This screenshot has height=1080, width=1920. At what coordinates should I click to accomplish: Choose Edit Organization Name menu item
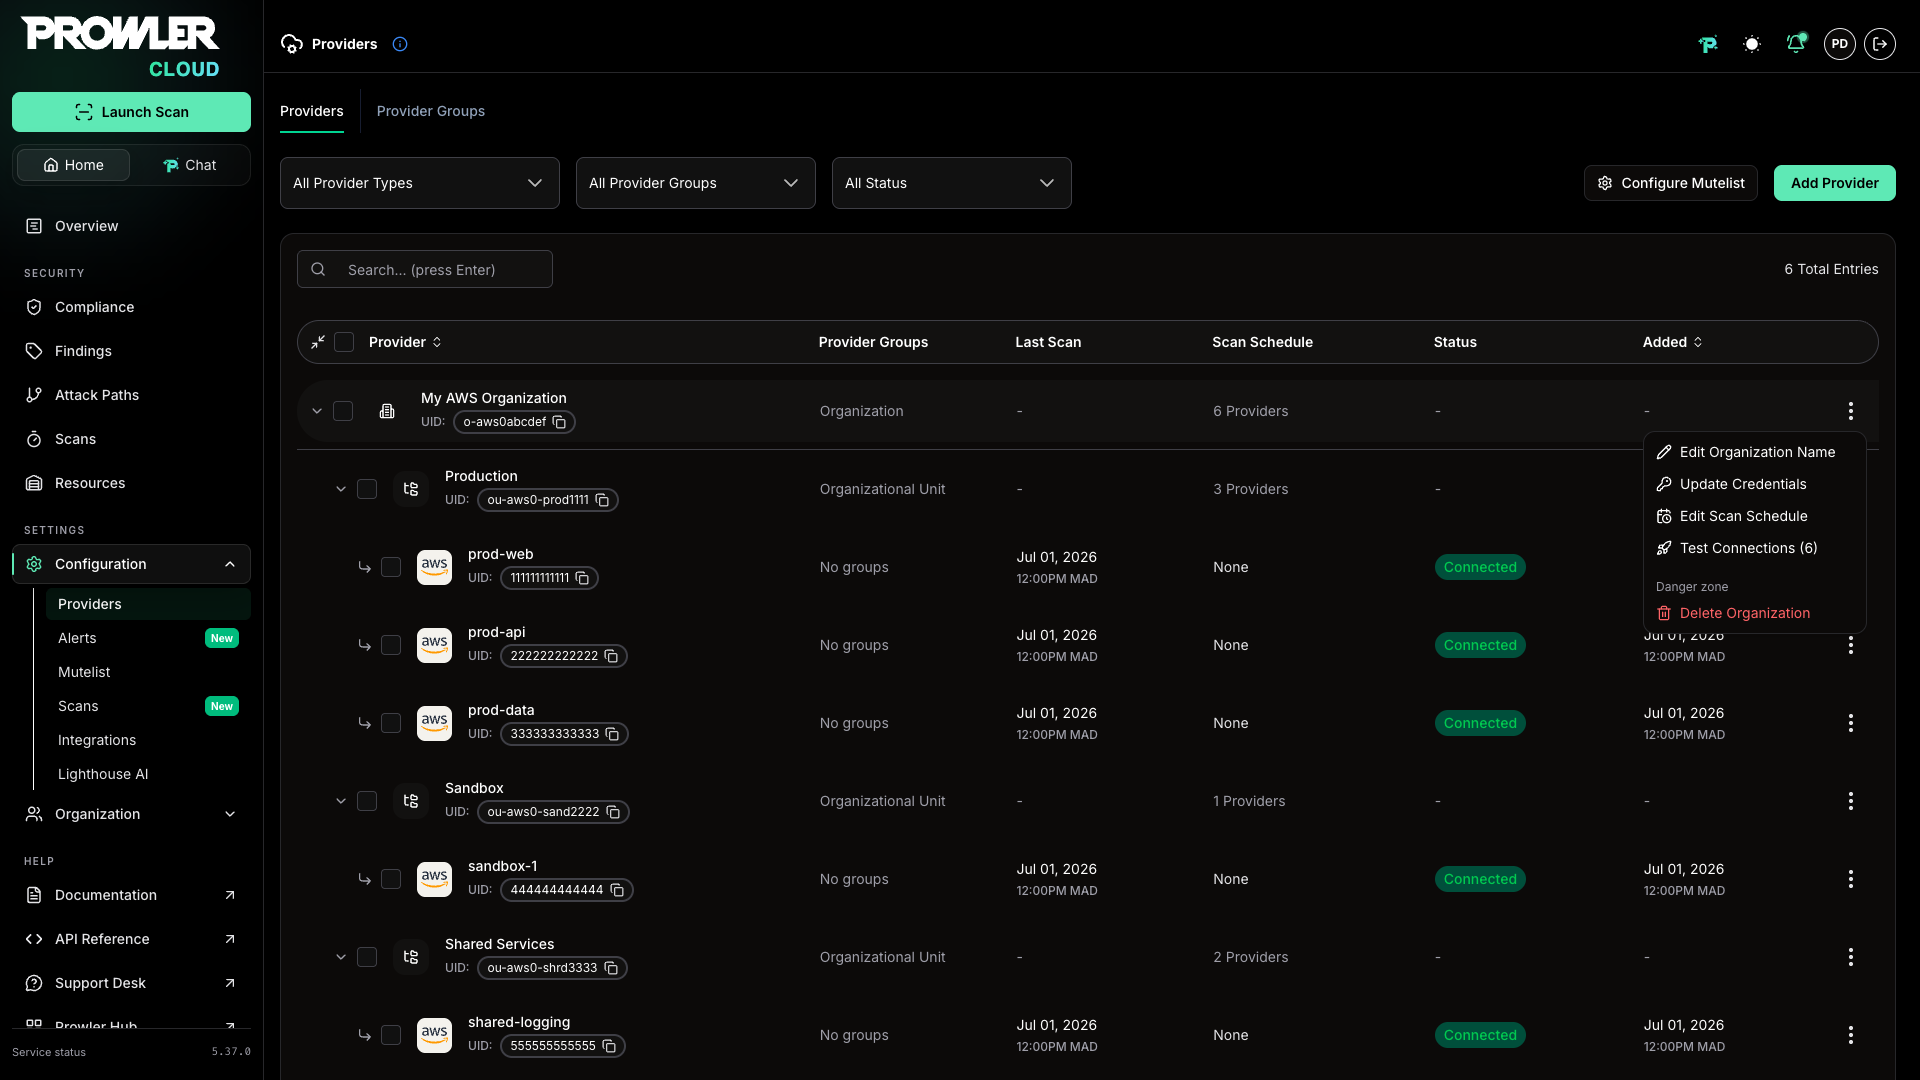click(1755, 452)
